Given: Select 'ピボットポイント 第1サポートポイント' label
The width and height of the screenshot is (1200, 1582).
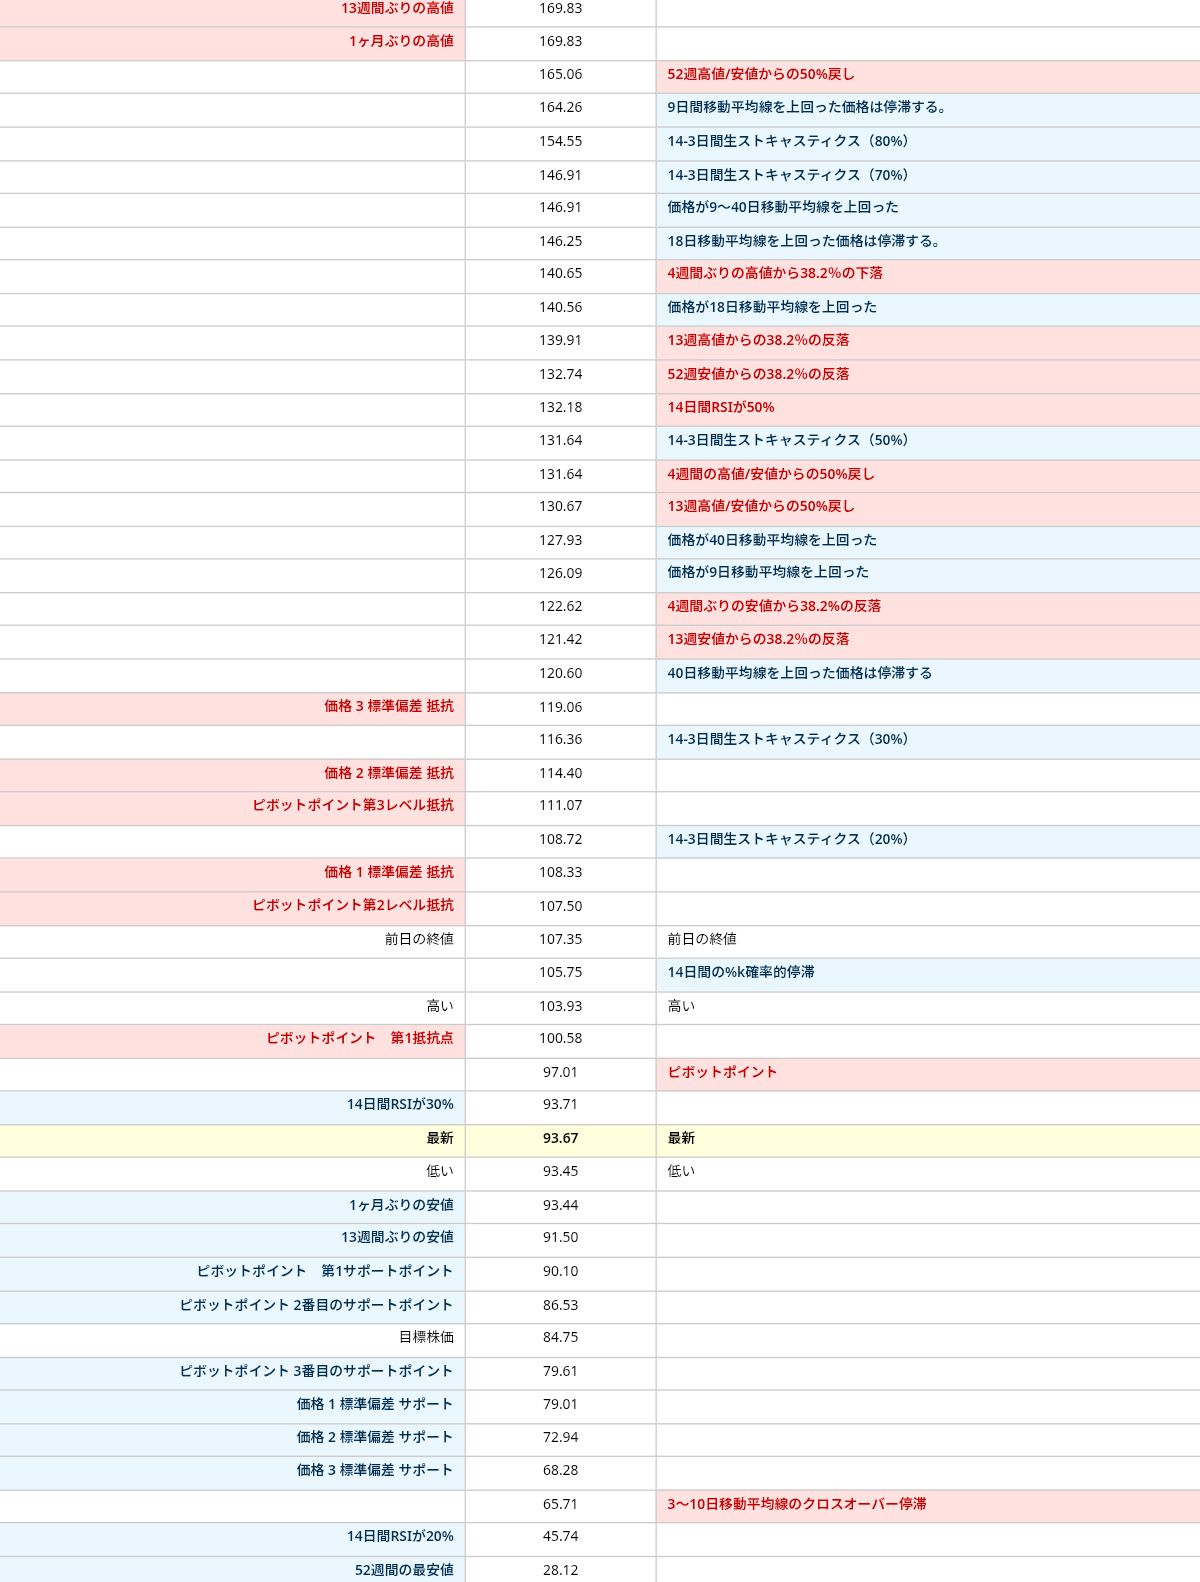Looking at the screenshot, I should pyautogui.click(x=325, y=1271).
